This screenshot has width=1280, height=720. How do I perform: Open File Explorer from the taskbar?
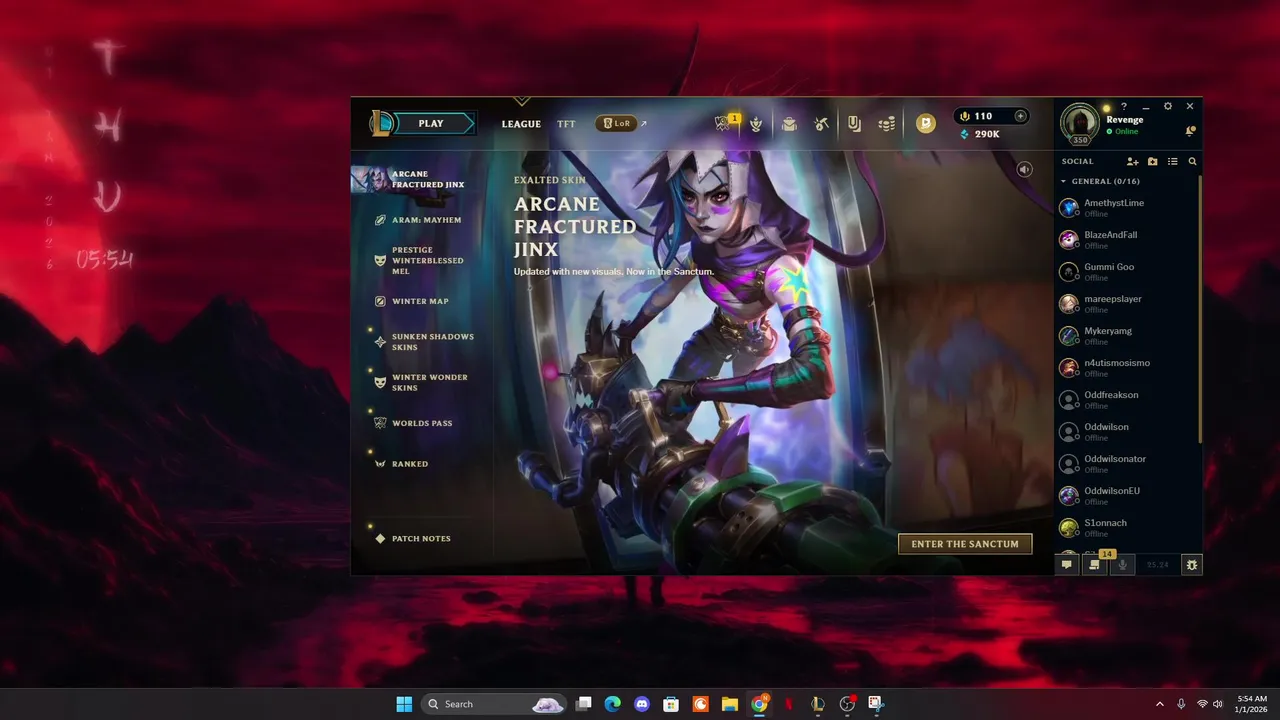point(730,704)
